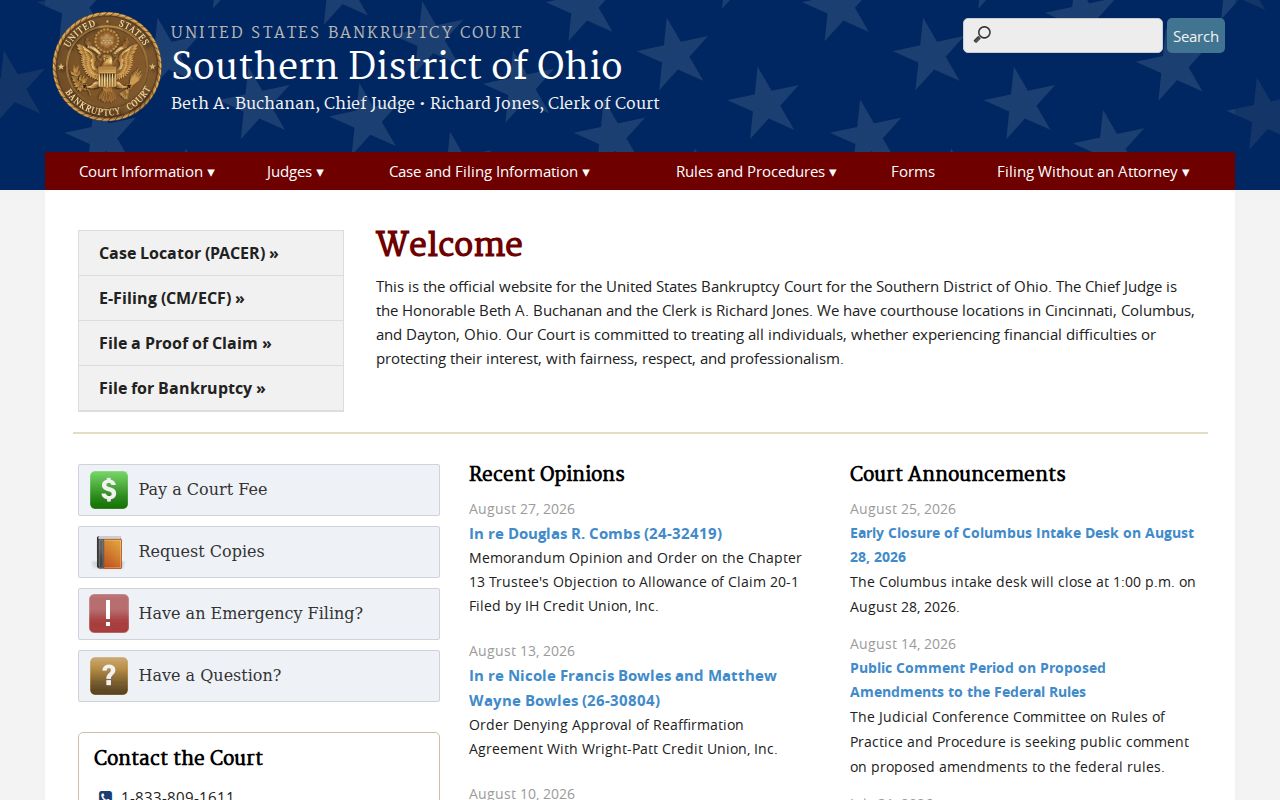Image resolution: width=1280 pixels, height=800 pixels.
Task: Click the Contact the Court heading
Action: 178,758
